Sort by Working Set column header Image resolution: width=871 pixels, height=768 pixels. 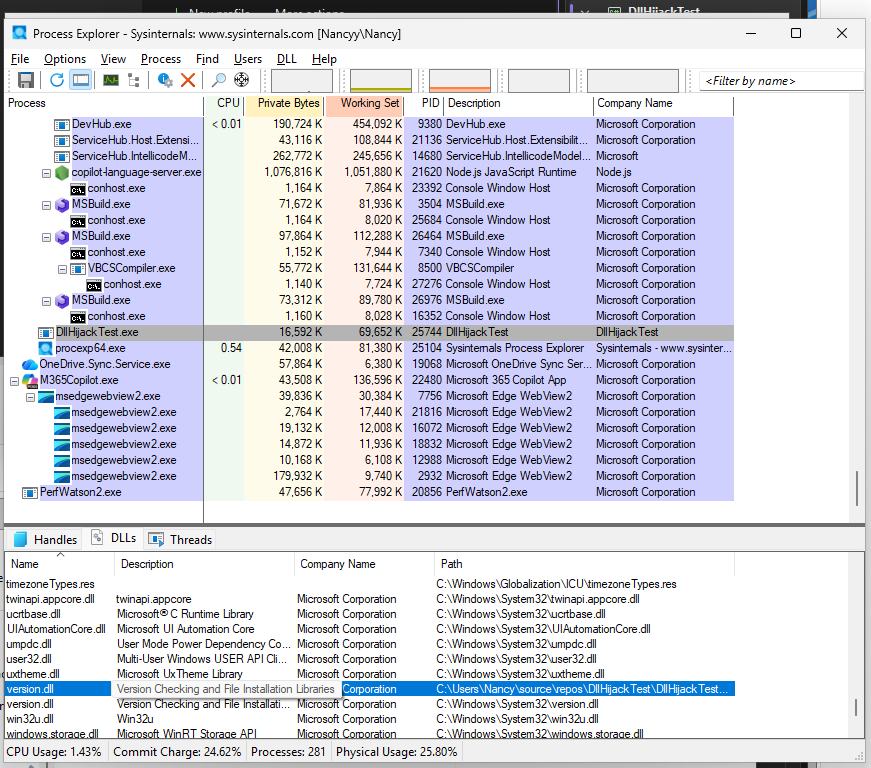364,103
